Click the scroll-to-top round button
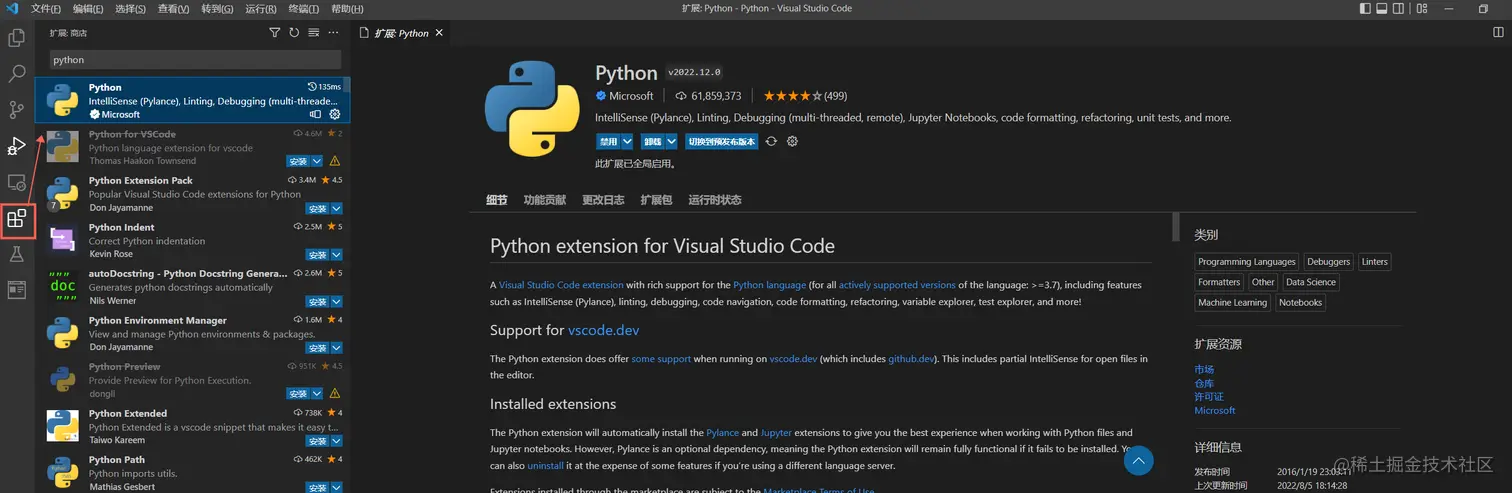Screen dimensions: 1512x493 (1139, 460)
